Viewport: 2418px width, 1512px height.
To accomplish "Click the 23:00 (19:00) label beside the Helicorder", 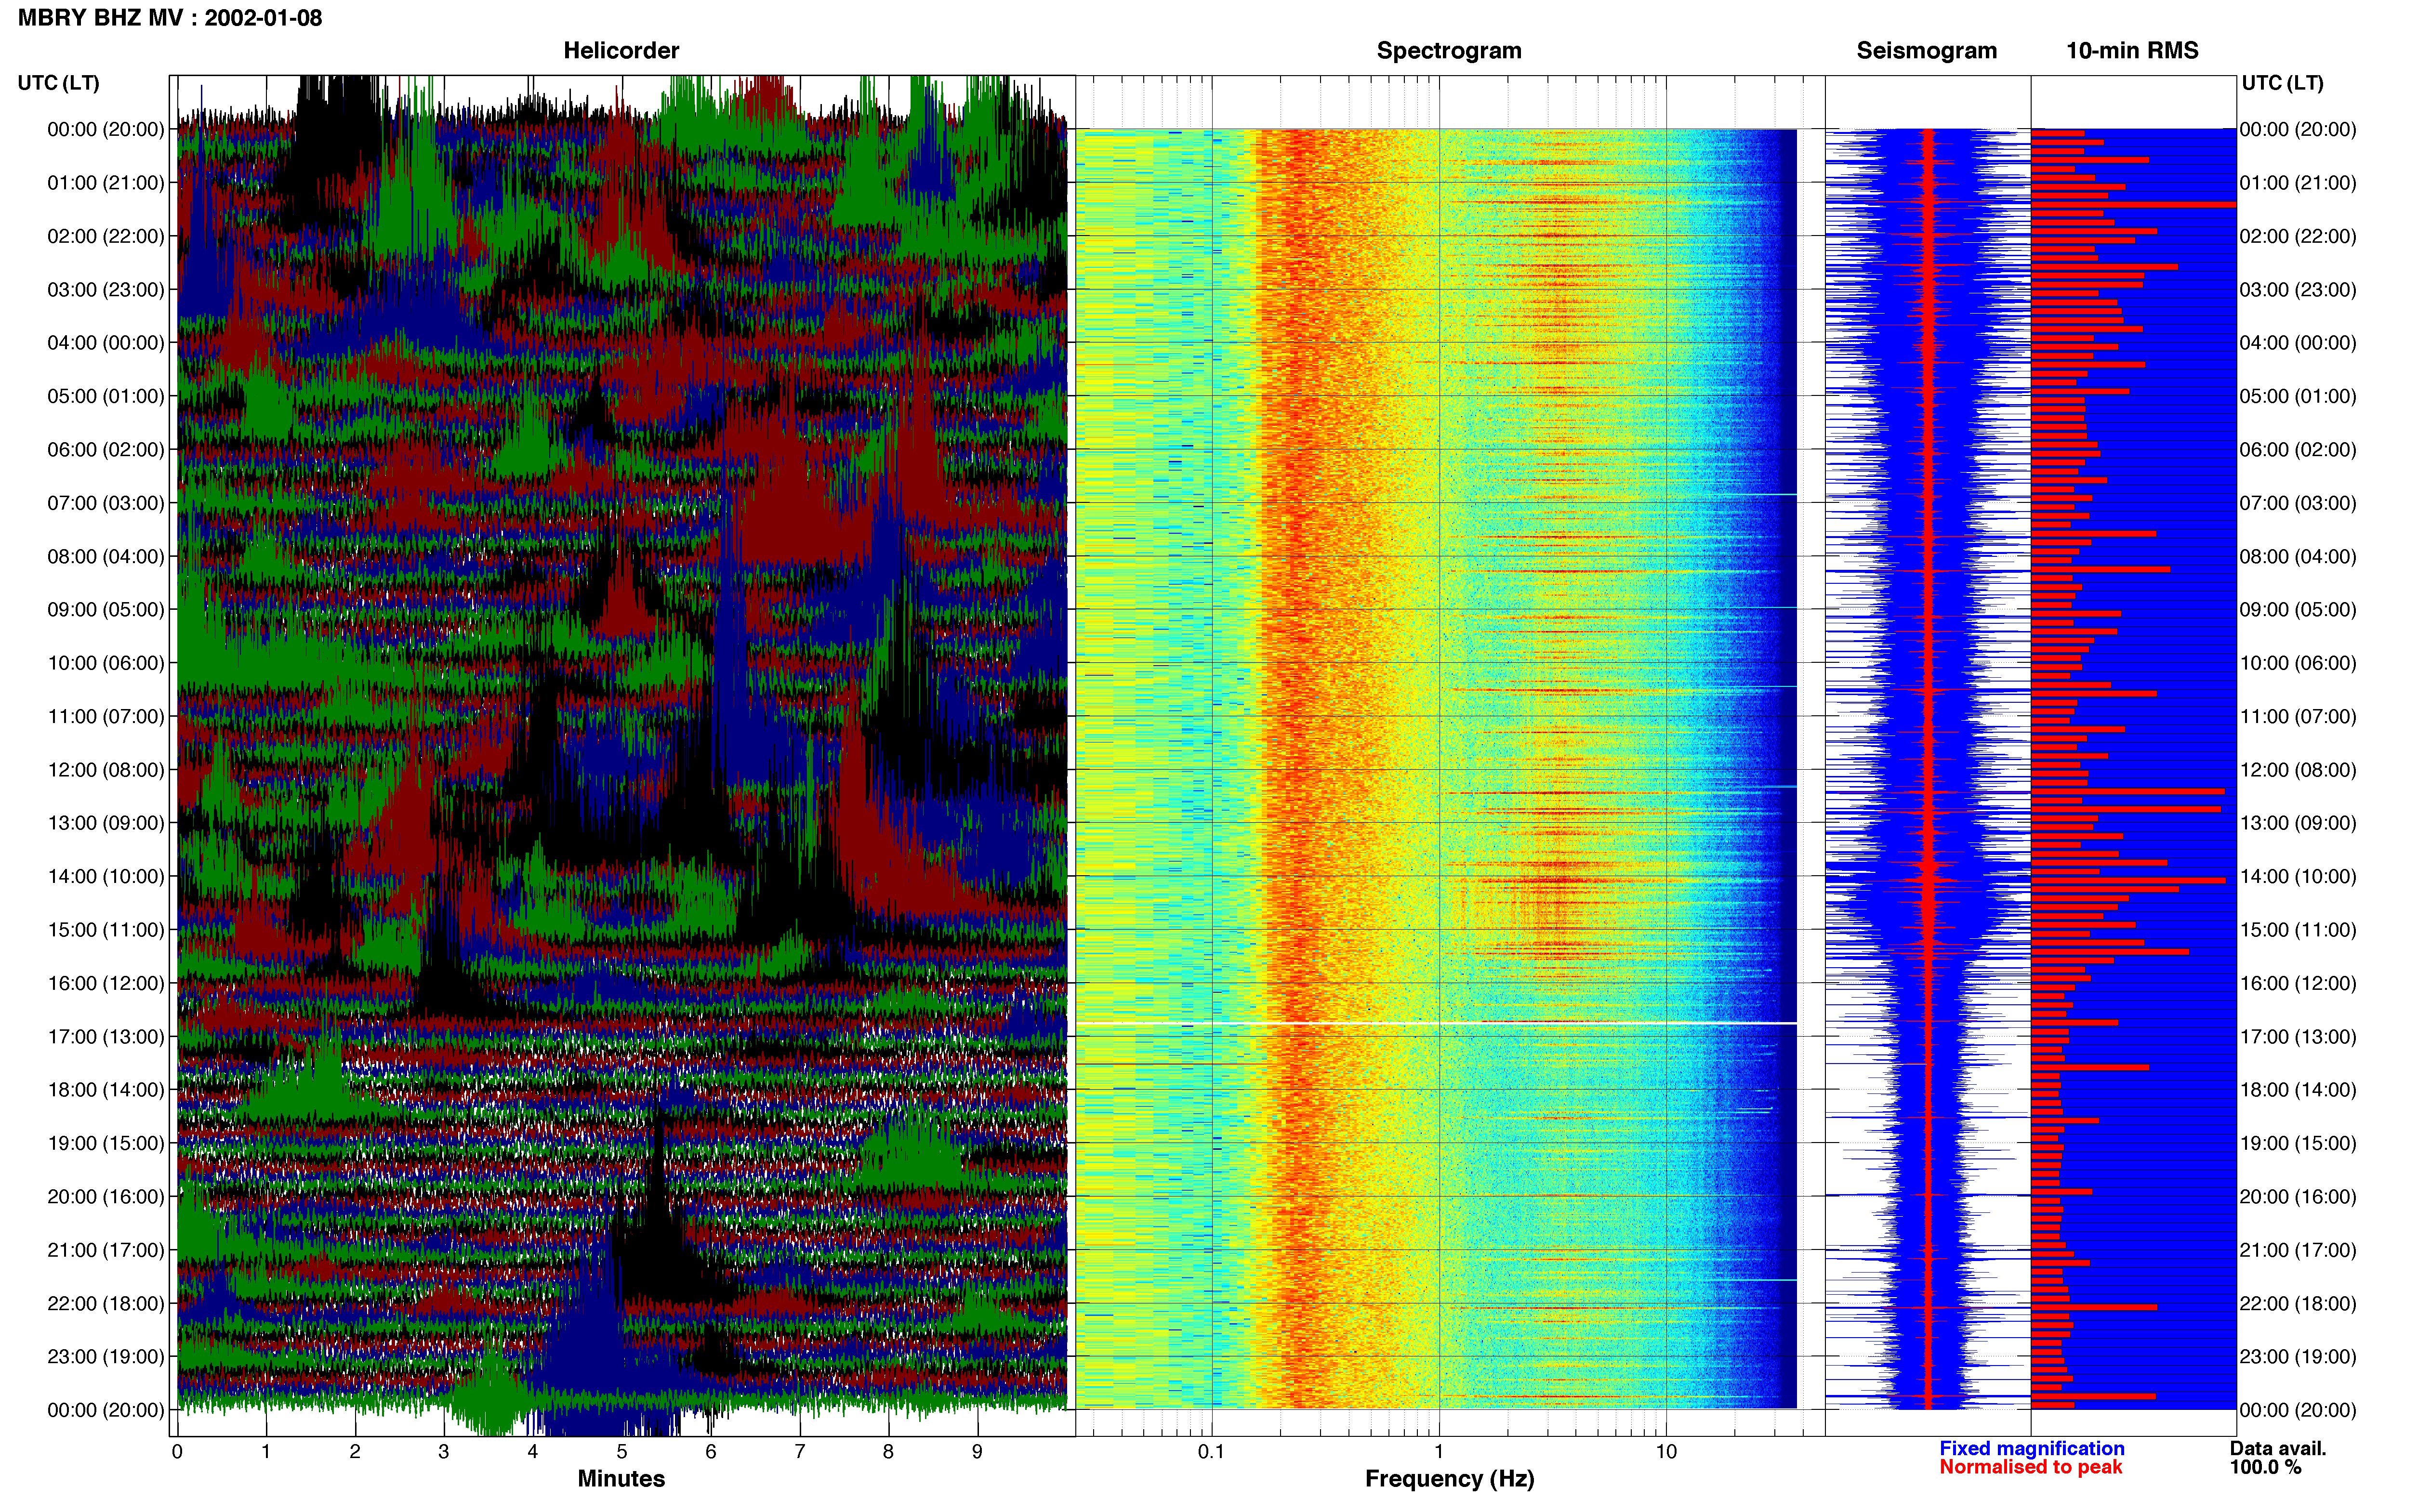I will [106, 1357].
